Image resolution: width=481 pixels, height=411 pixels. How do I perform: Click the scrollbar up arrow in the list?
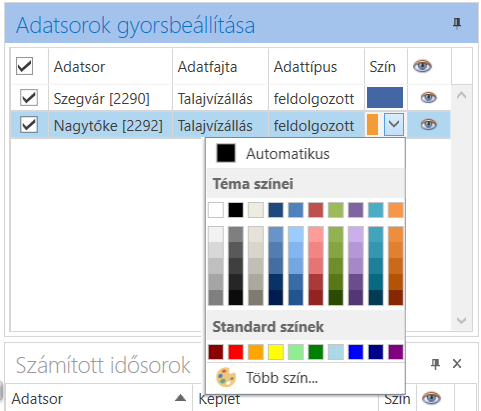[461, 96]
